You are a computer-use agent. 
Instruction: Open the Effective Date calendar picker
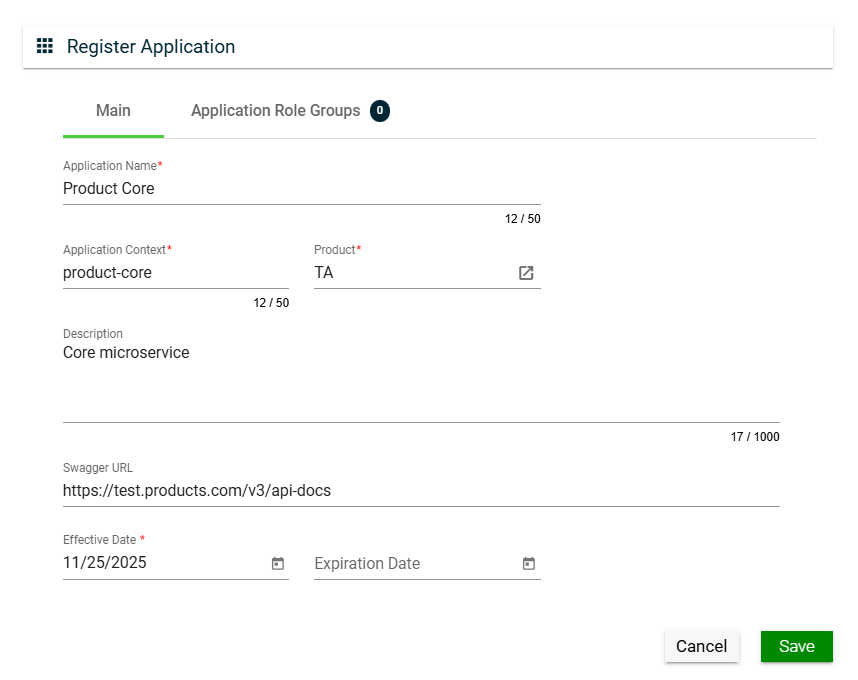(278, 564)
